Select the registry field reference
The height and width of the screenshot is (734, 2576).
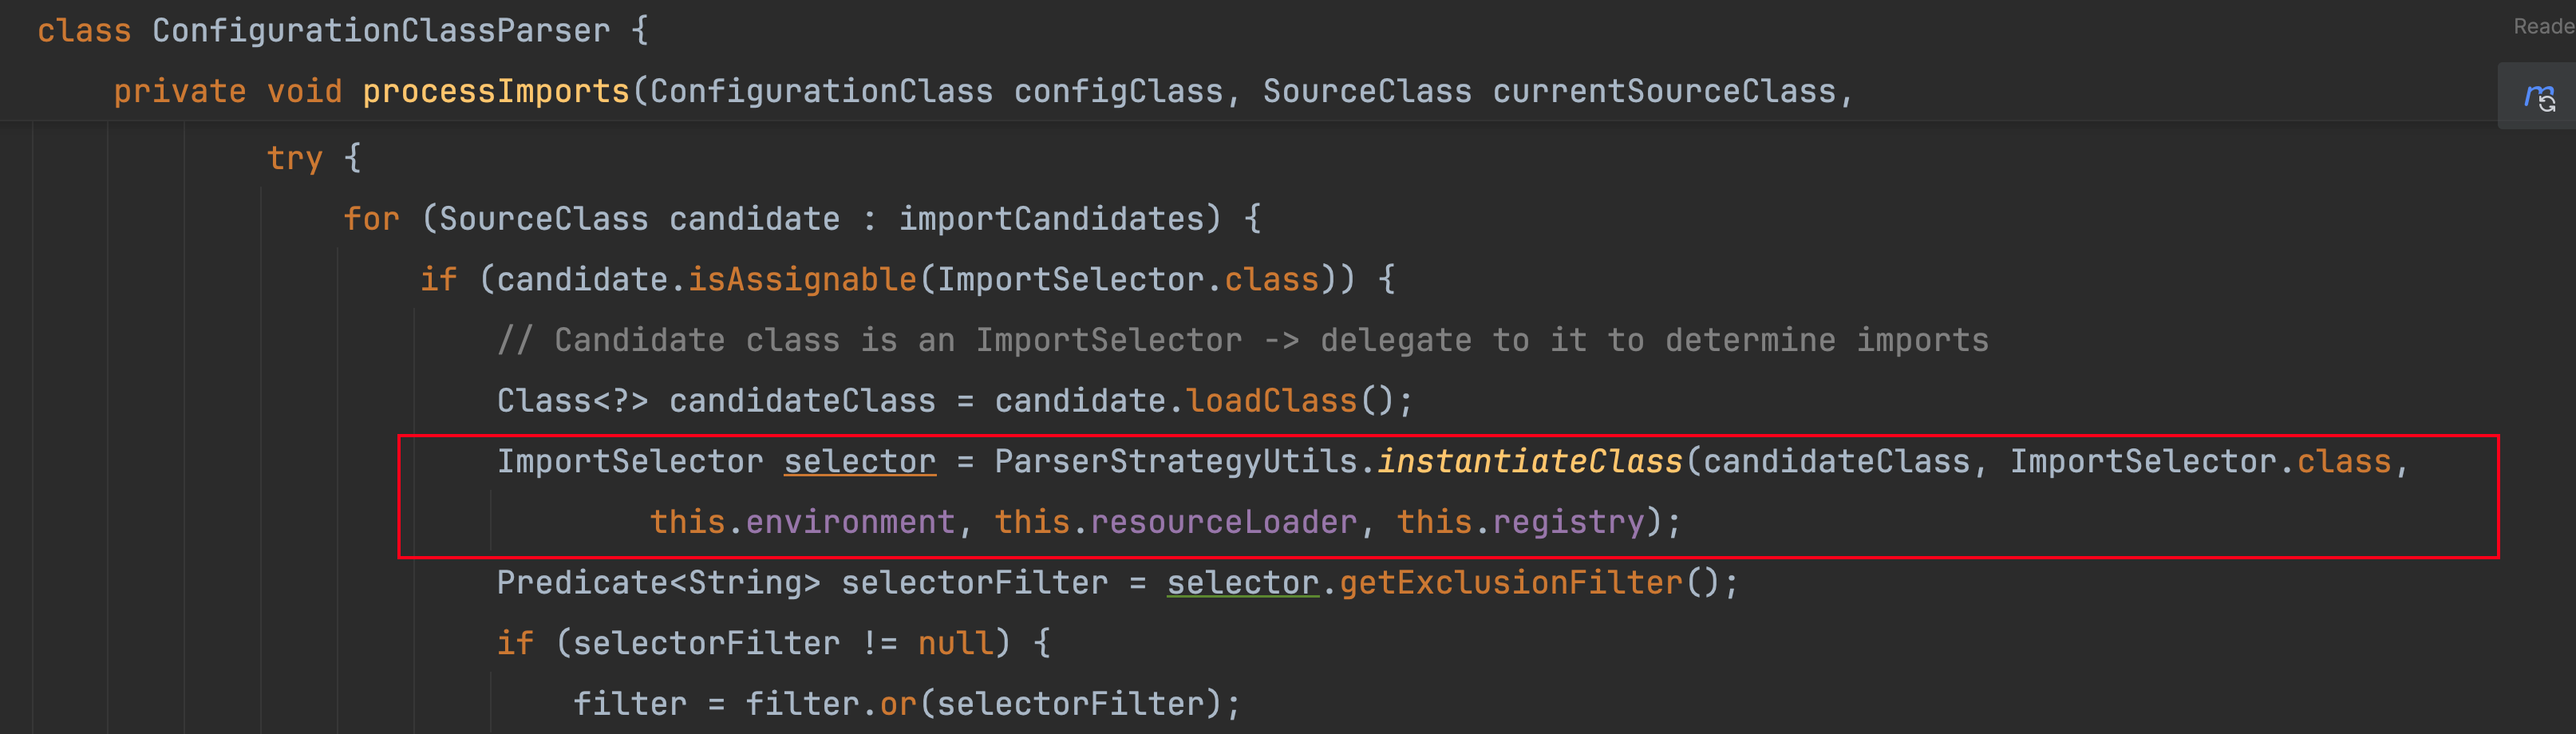coord(1568,522)
